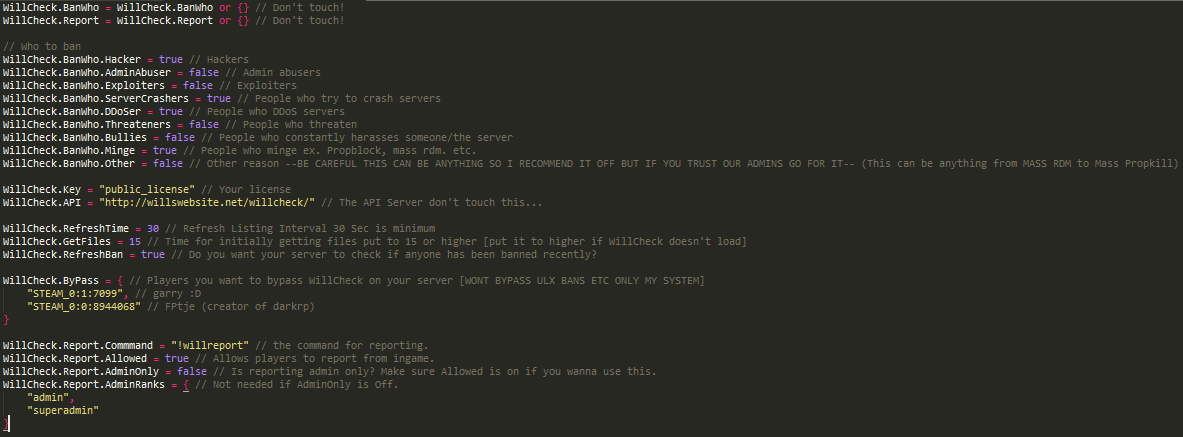1183x437 pixels.
Task: Click the true value on the BanWho.Hacker line
Action: [x=171, y=60]
